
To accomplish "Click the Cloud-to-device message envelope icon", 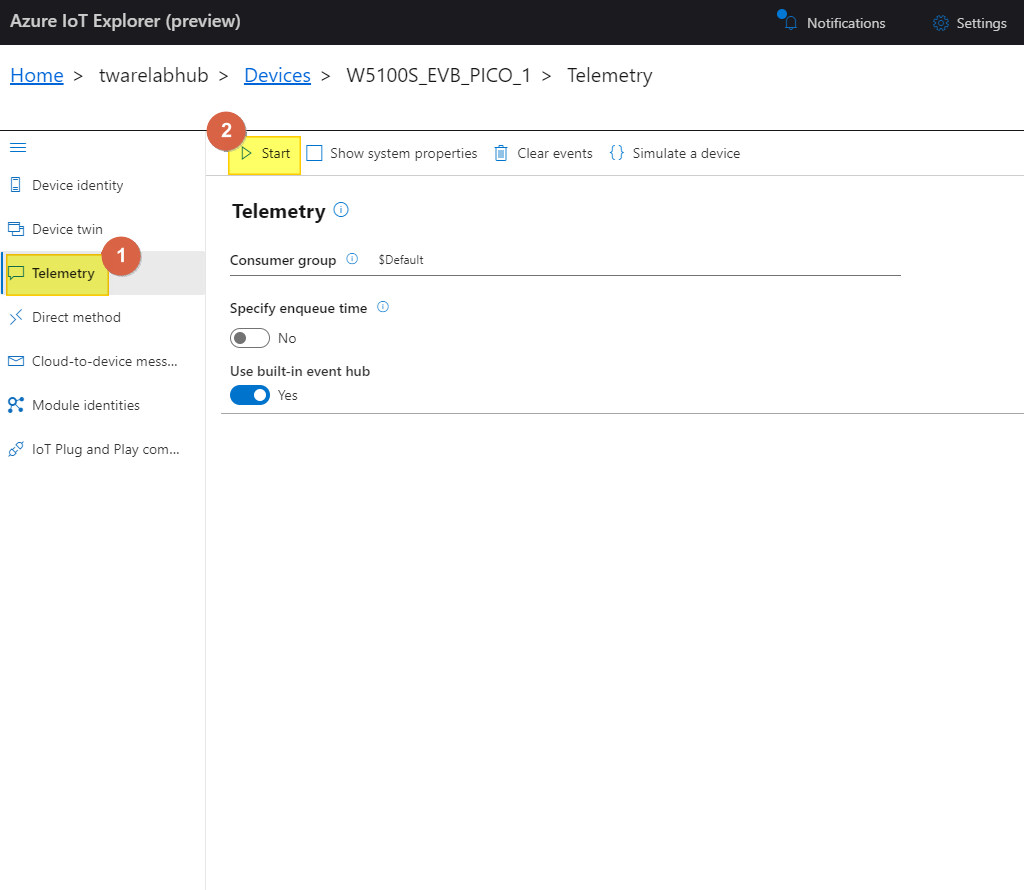I will coord(16,361).
